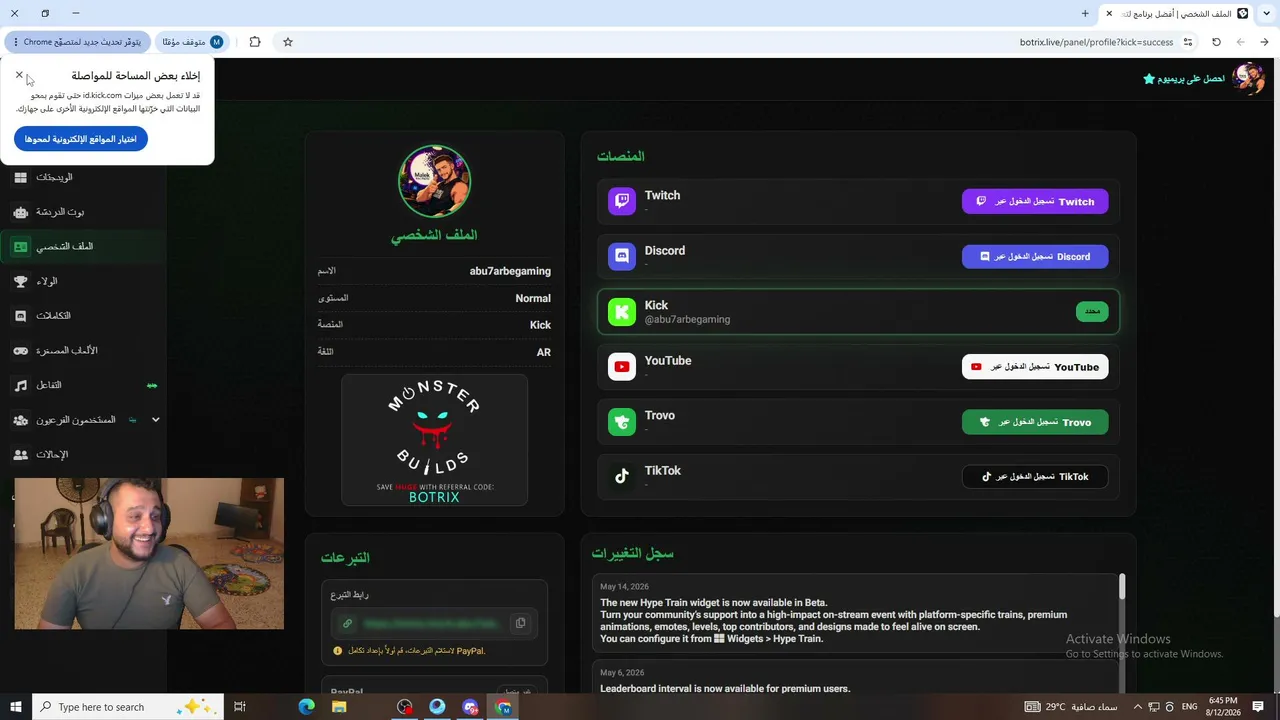
Task: Close the free up space popup
Action: coord(19,75)
